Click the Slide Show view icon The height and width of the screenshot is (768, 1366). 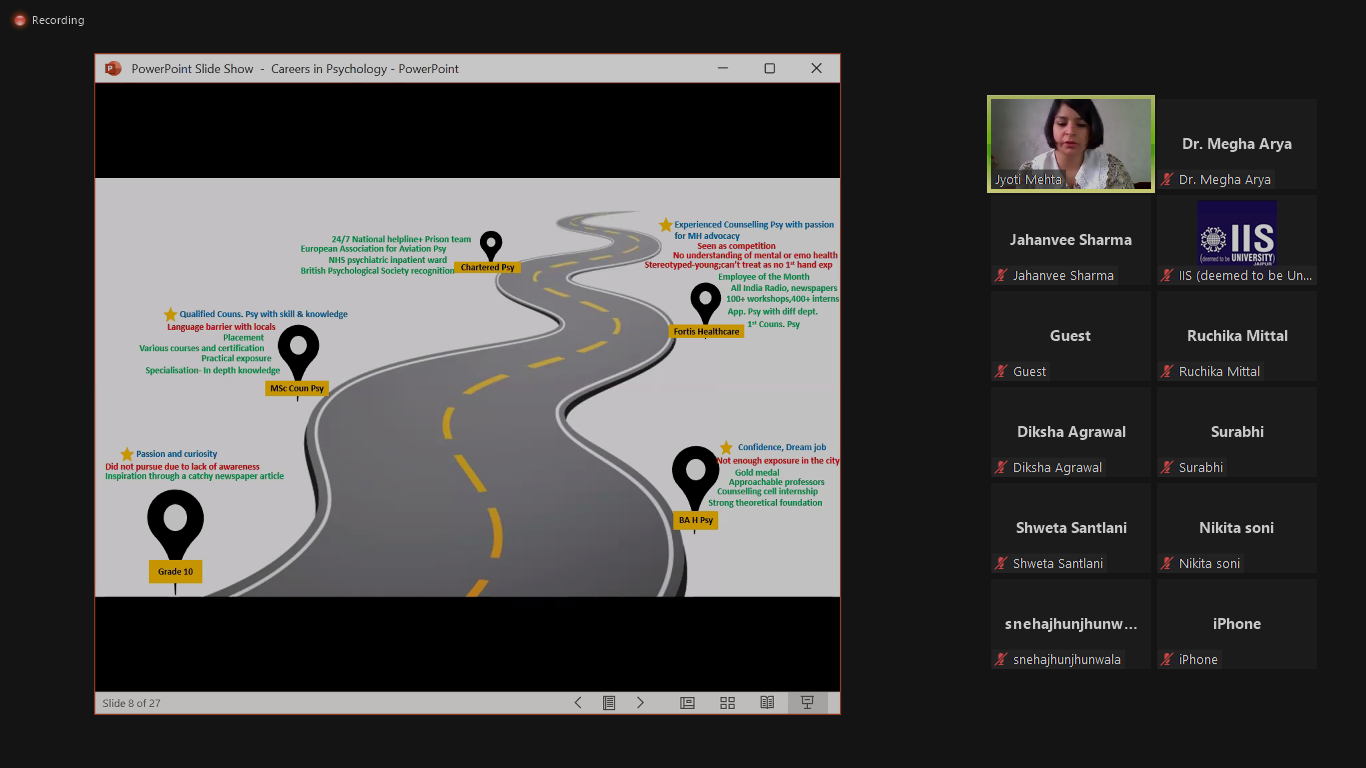click(x=807, y=703)
